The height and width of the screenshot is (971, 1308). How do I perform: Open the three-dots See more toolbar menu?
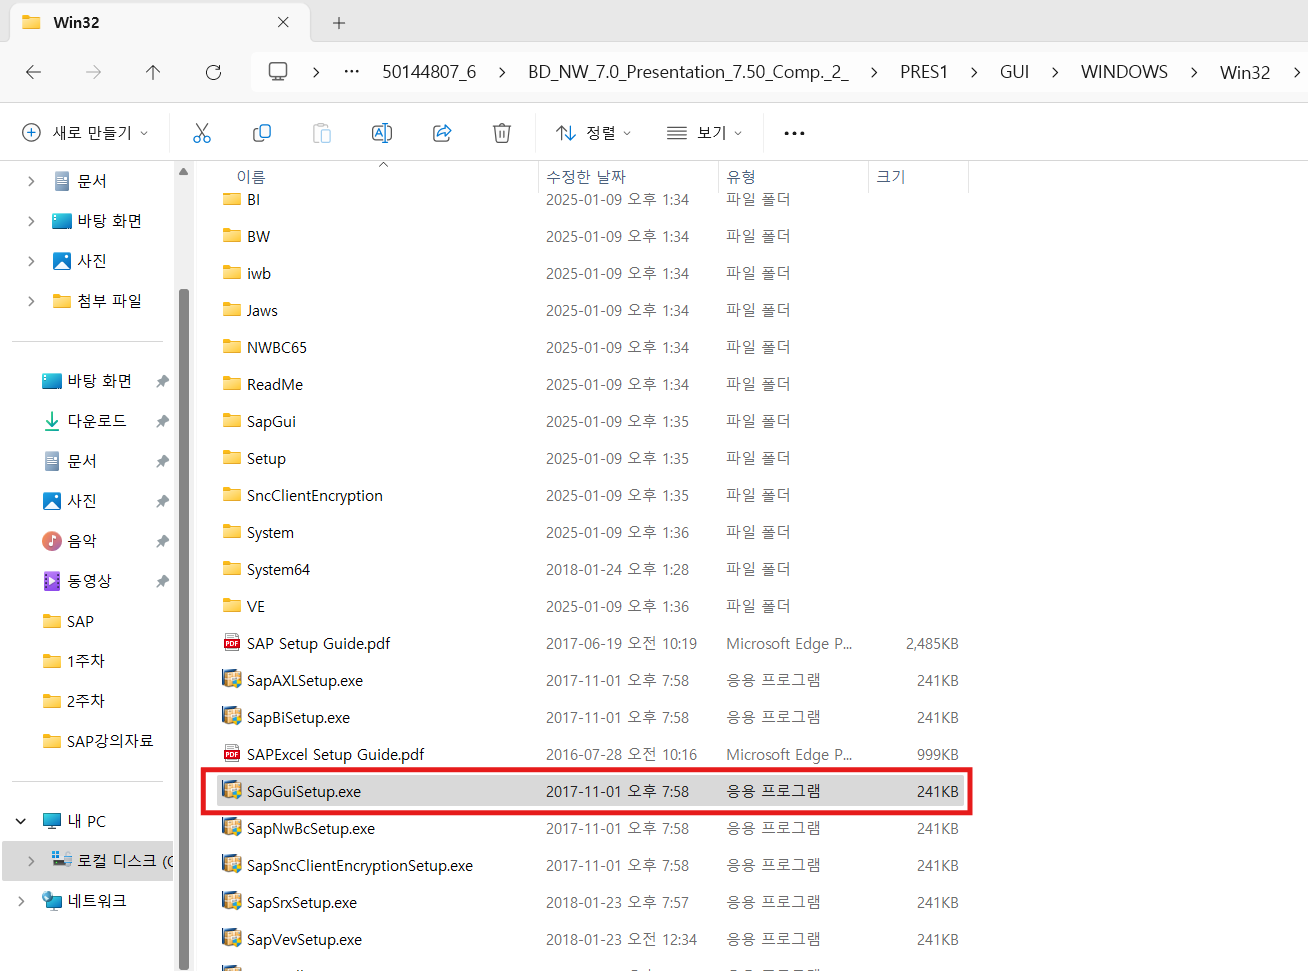(794, 133)
